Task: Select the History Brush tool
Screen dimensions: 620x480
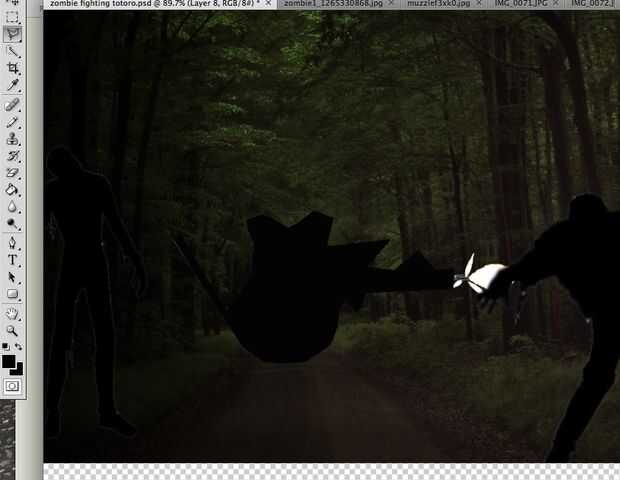Action: (x=12, y=156)
